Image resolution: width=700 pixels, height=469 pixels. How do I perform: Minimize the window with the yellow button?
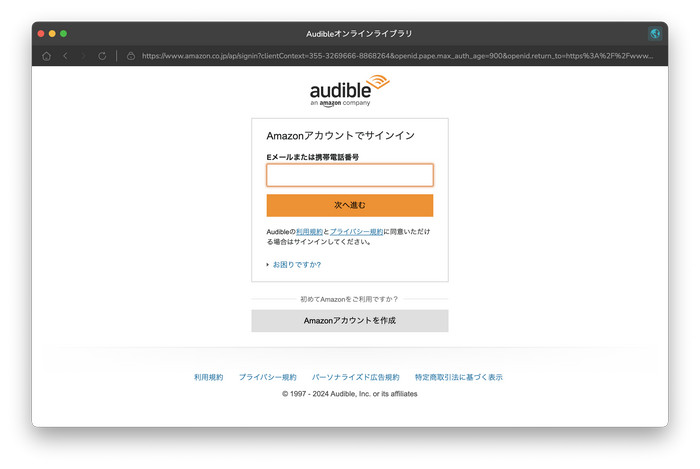click(52, 33)
